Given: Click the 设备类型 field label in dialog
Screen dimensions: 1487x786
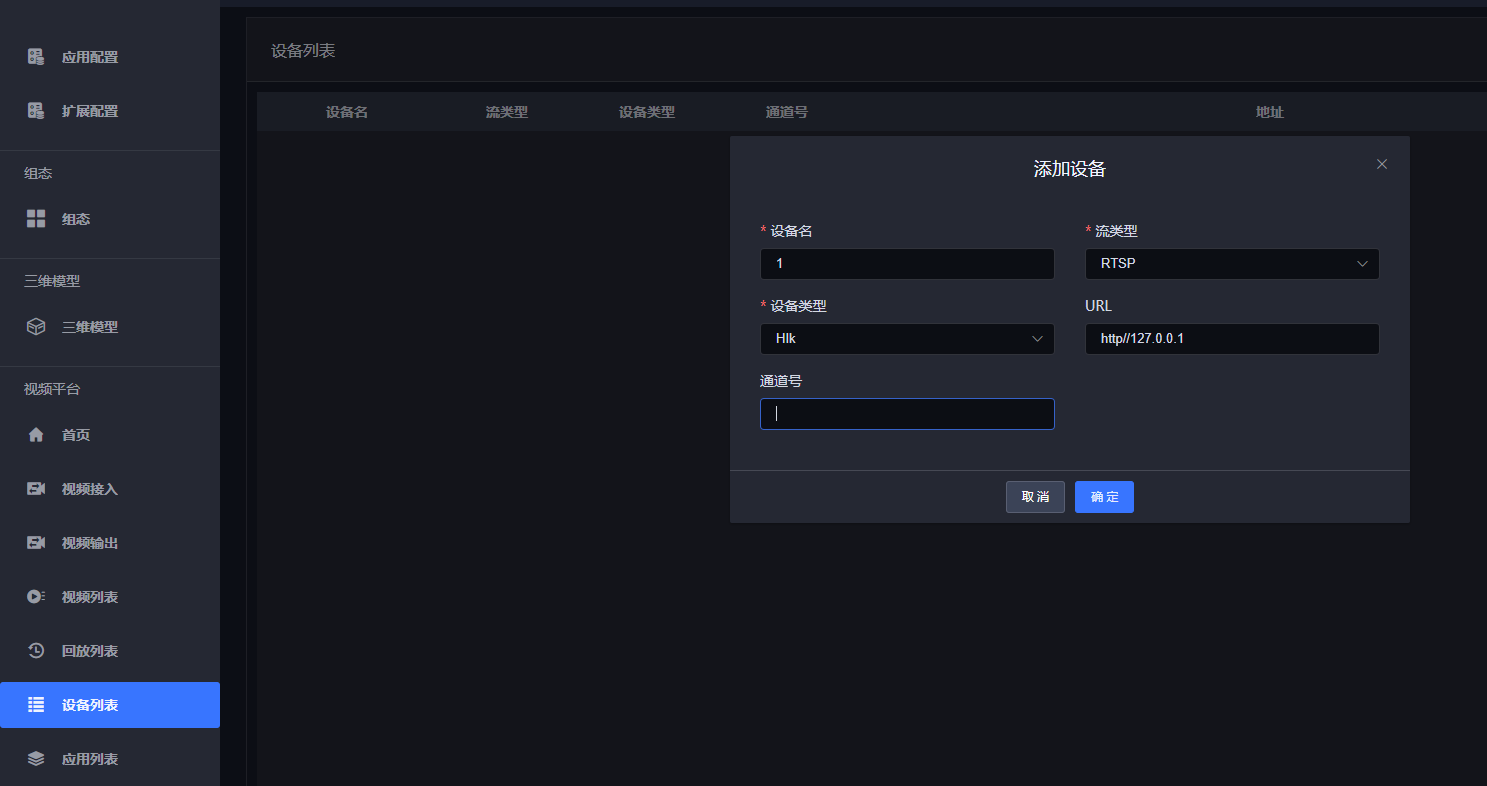Looking at the screenshot, I should [x=798, y=306].
